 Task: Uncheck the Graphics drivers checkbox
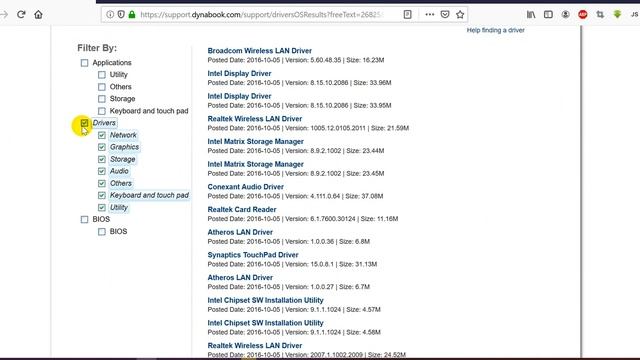pos(102,147)
